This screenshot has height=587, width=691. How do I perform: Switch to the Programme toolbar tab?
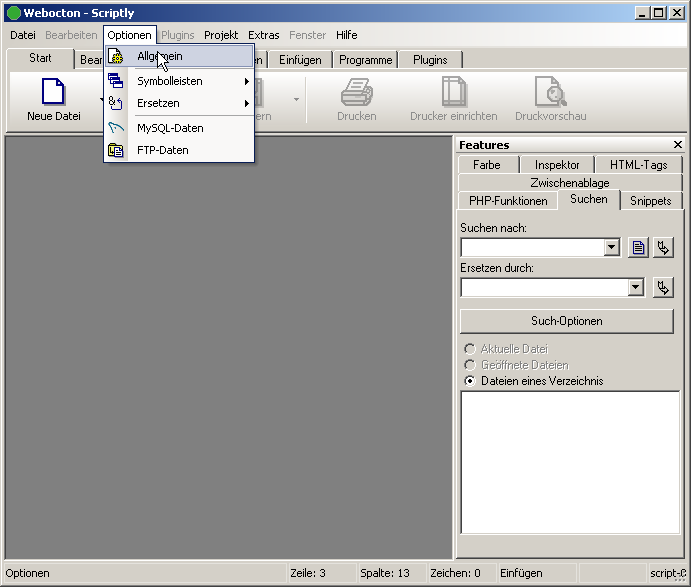click(x=365, y=60)
